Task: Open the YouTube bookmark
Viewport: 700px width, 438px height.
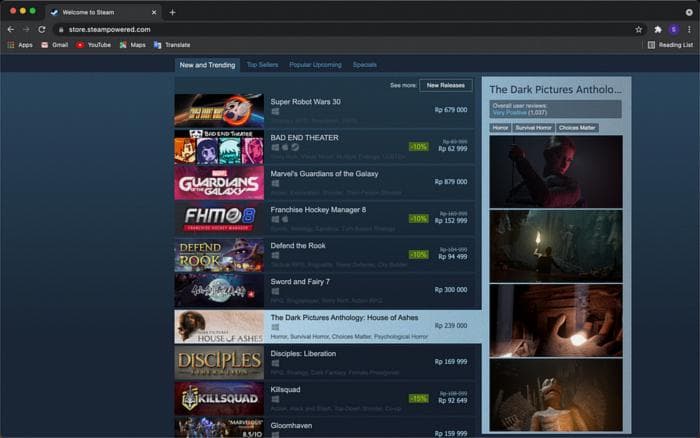Action: 94,45
